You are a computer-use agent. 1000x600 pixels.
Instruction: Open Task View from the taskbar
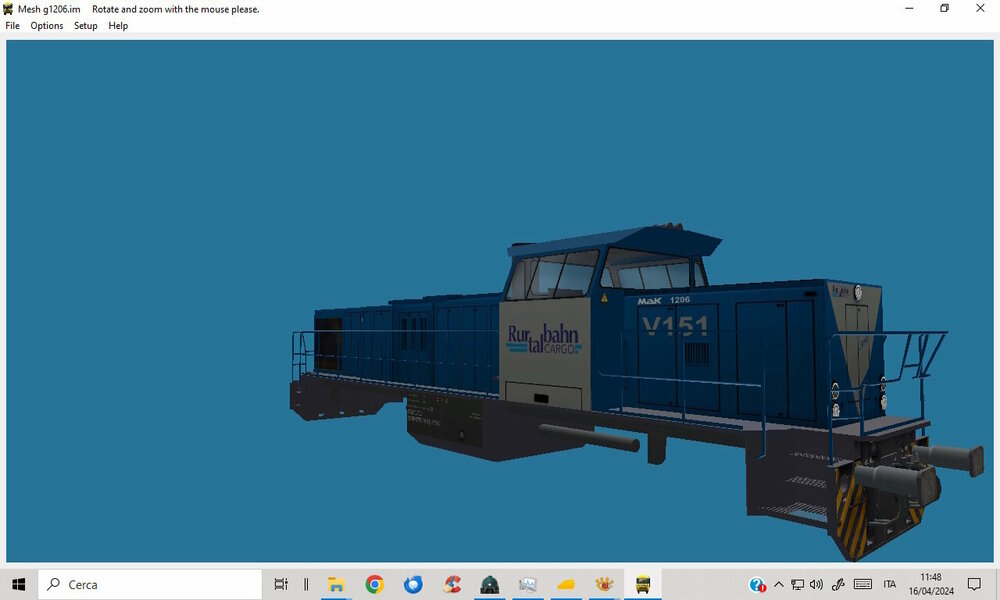[x=281, y=584]
